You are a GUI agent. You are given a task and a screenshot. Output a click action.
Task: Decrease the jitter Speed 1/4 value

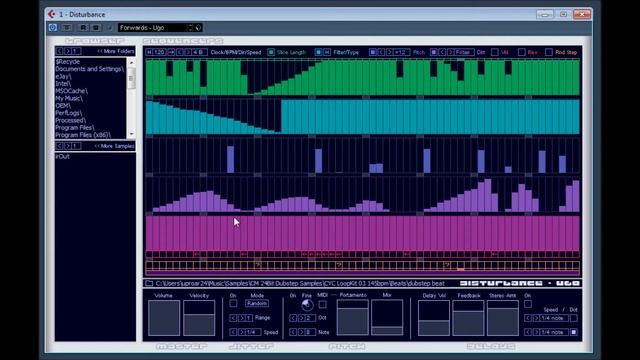[233, 332]
